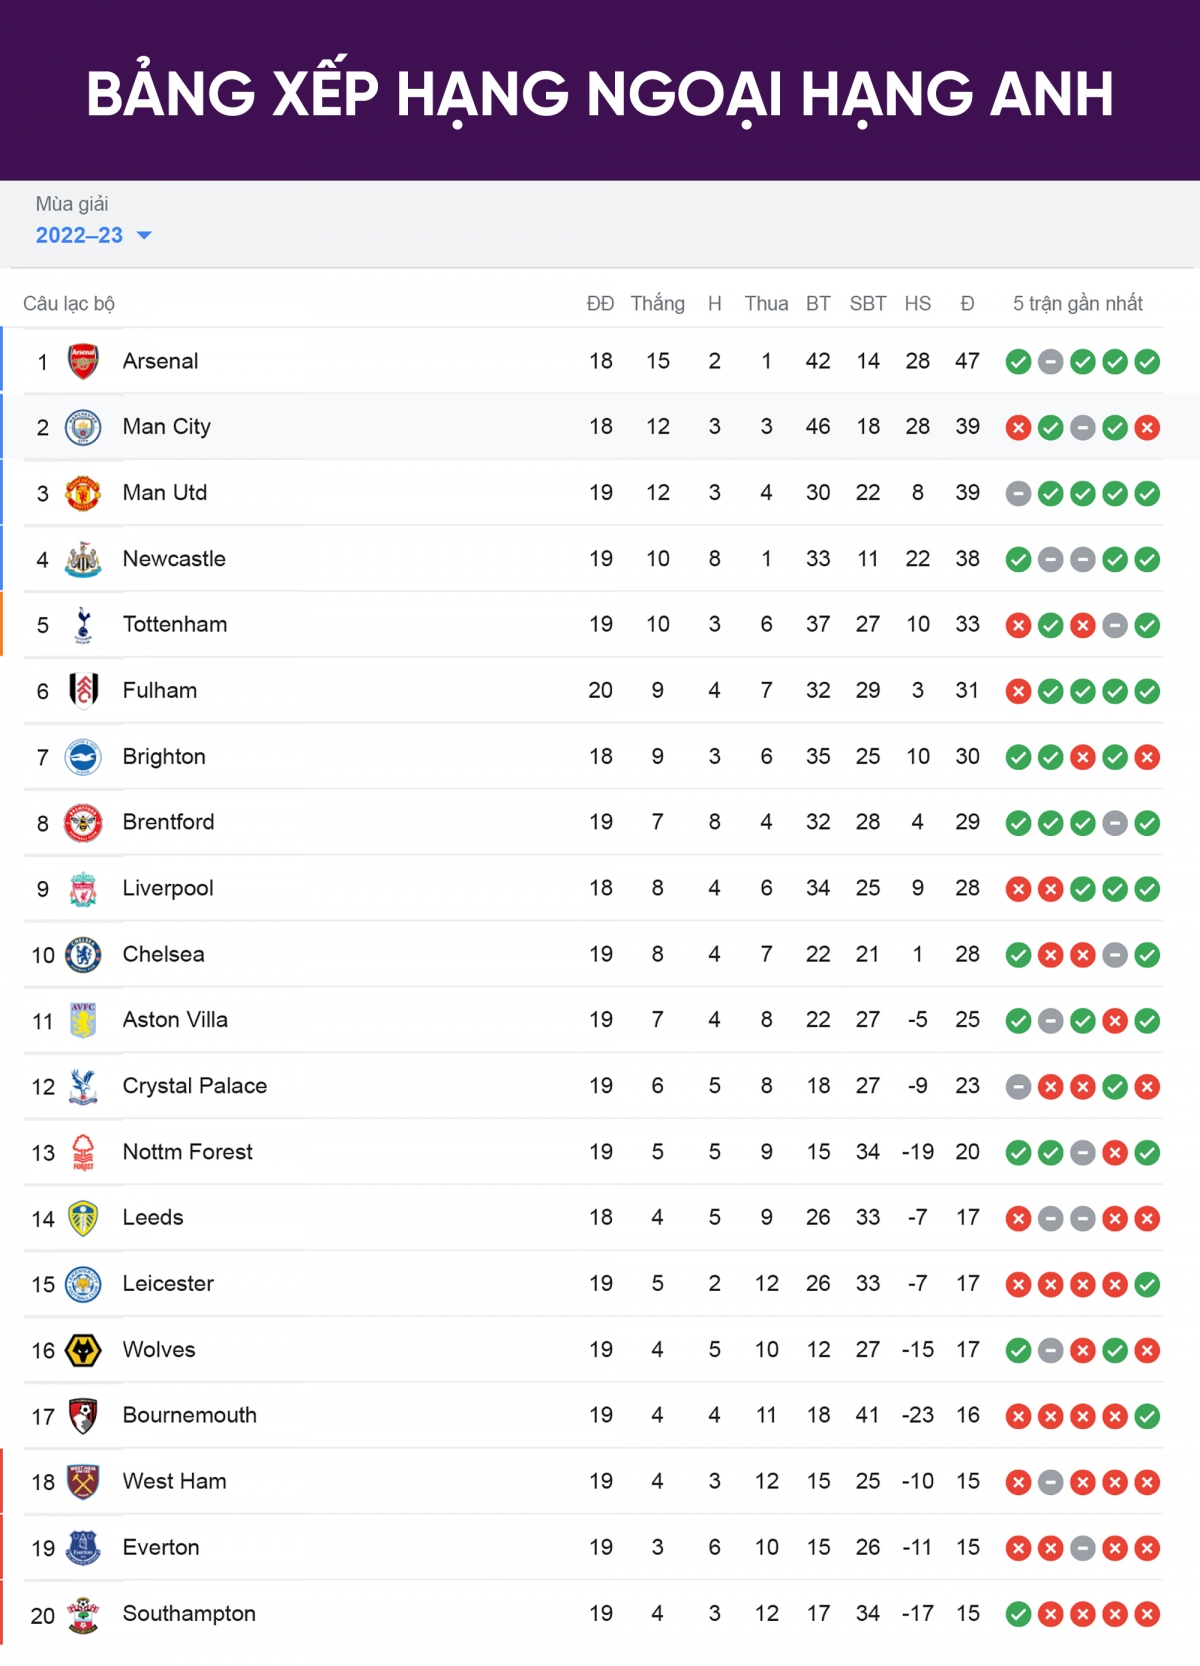Click the Everton club crest

pos(83,1548)
